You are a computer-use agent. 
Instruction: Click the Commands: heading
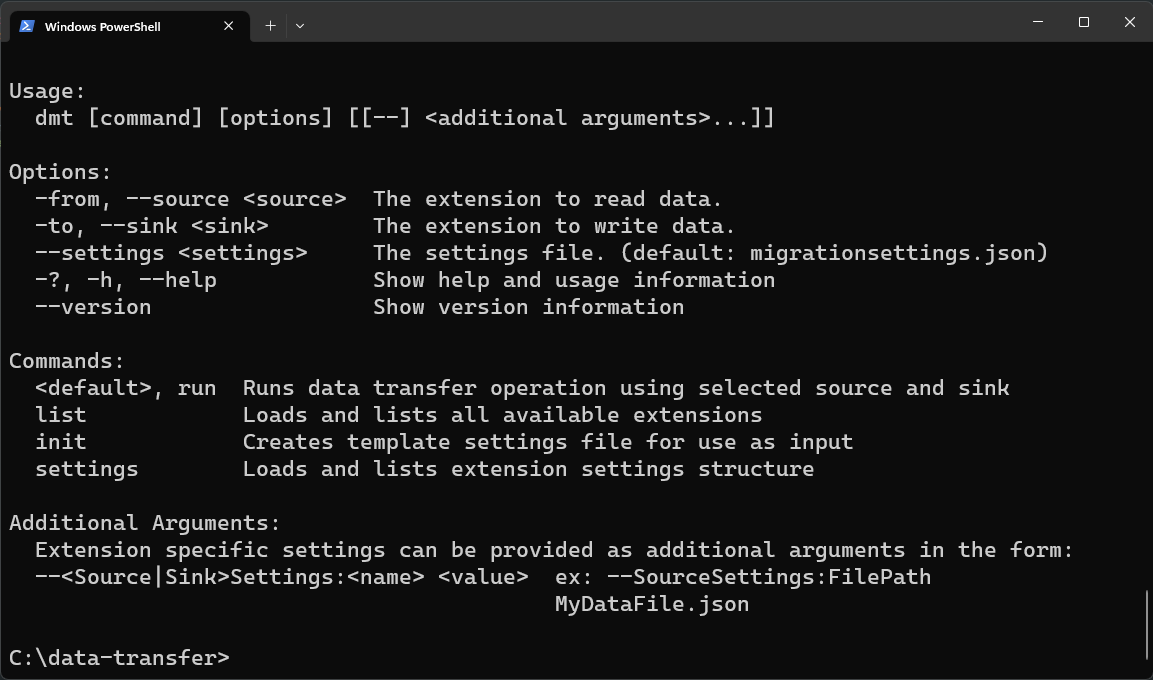click(67, 361)
